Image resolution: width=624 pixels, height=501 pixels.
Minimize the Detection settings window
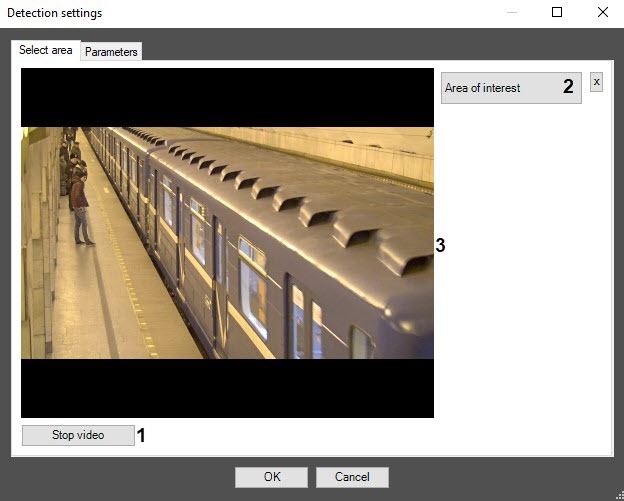[512, 13]
